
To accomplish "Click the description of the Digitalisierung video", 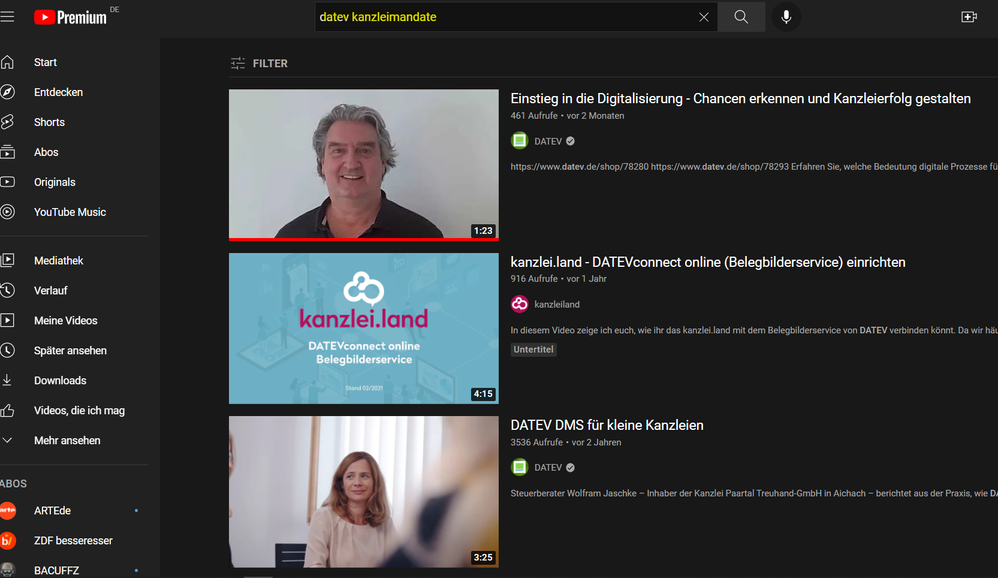I will pyautogui.click(x=754, y=167).
